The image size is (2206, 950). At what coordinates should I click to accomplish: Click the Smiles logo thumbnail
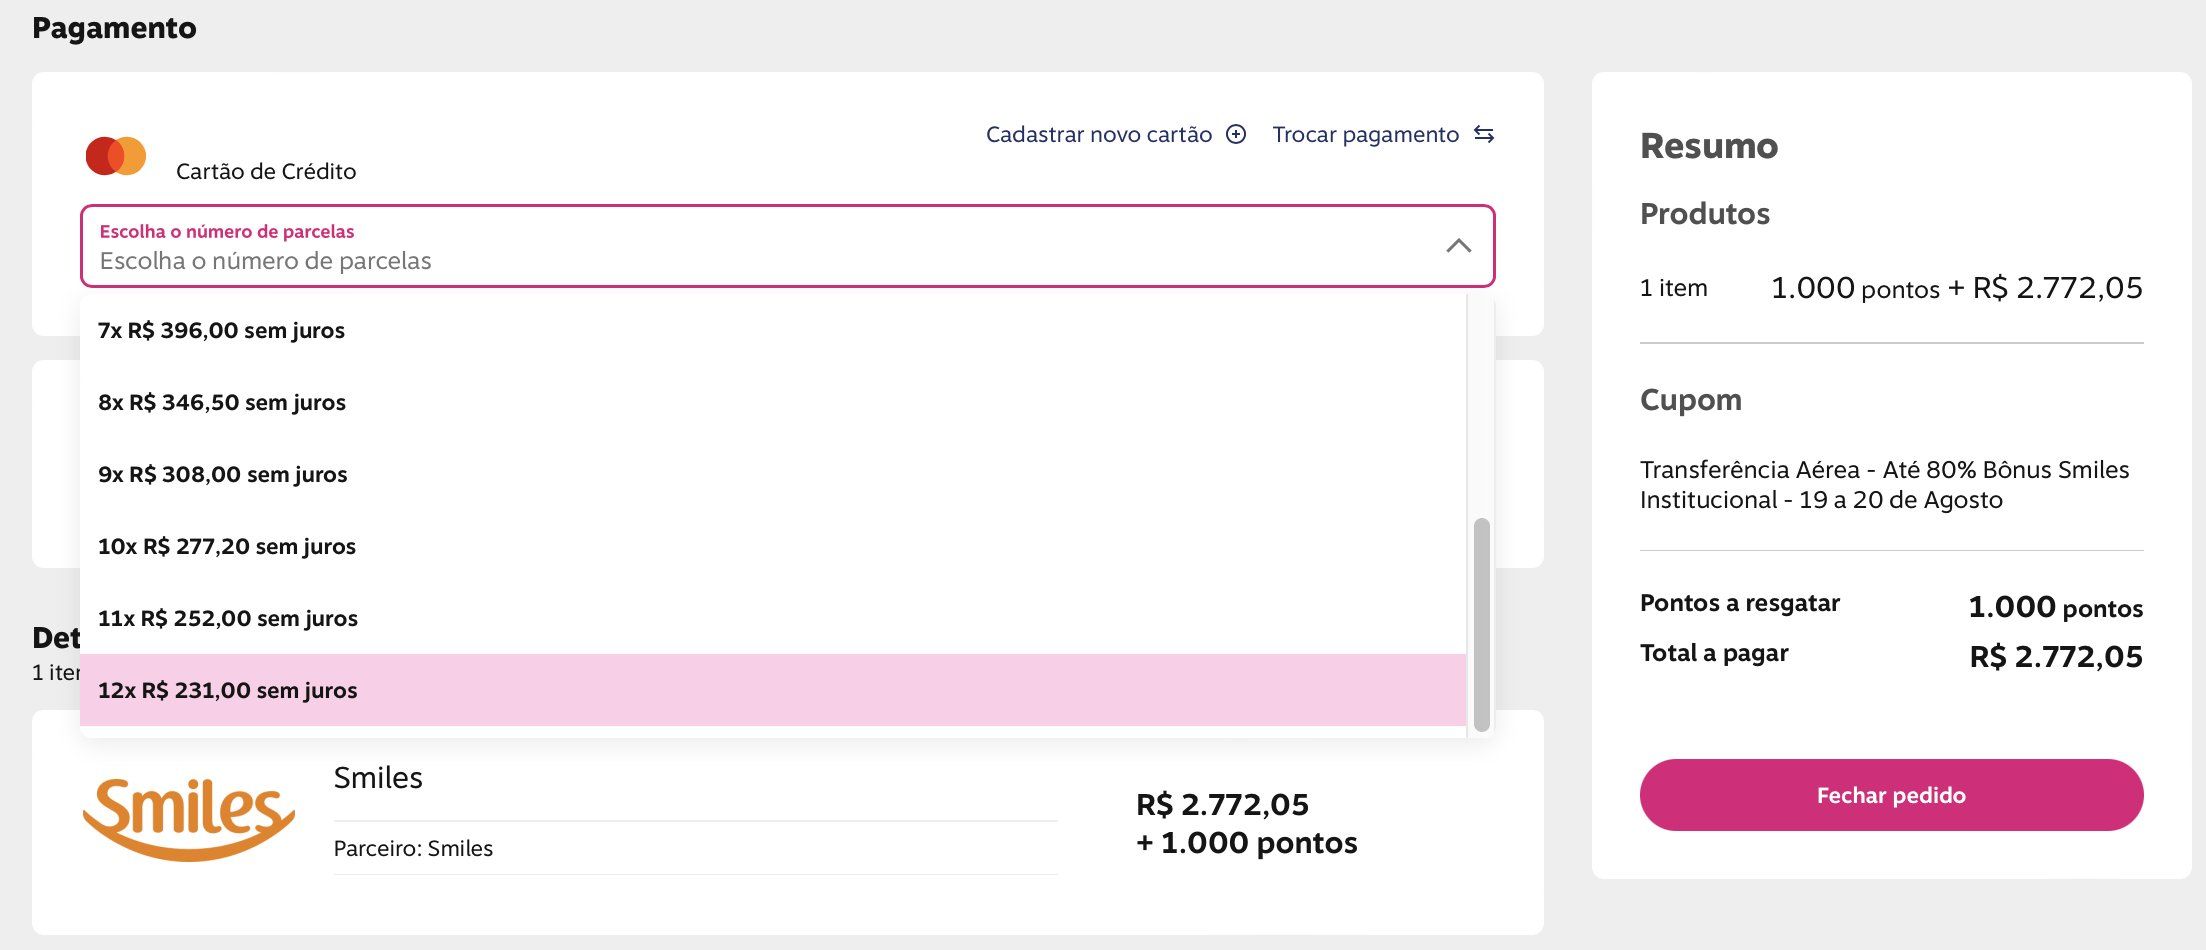(x=188, y=818)
